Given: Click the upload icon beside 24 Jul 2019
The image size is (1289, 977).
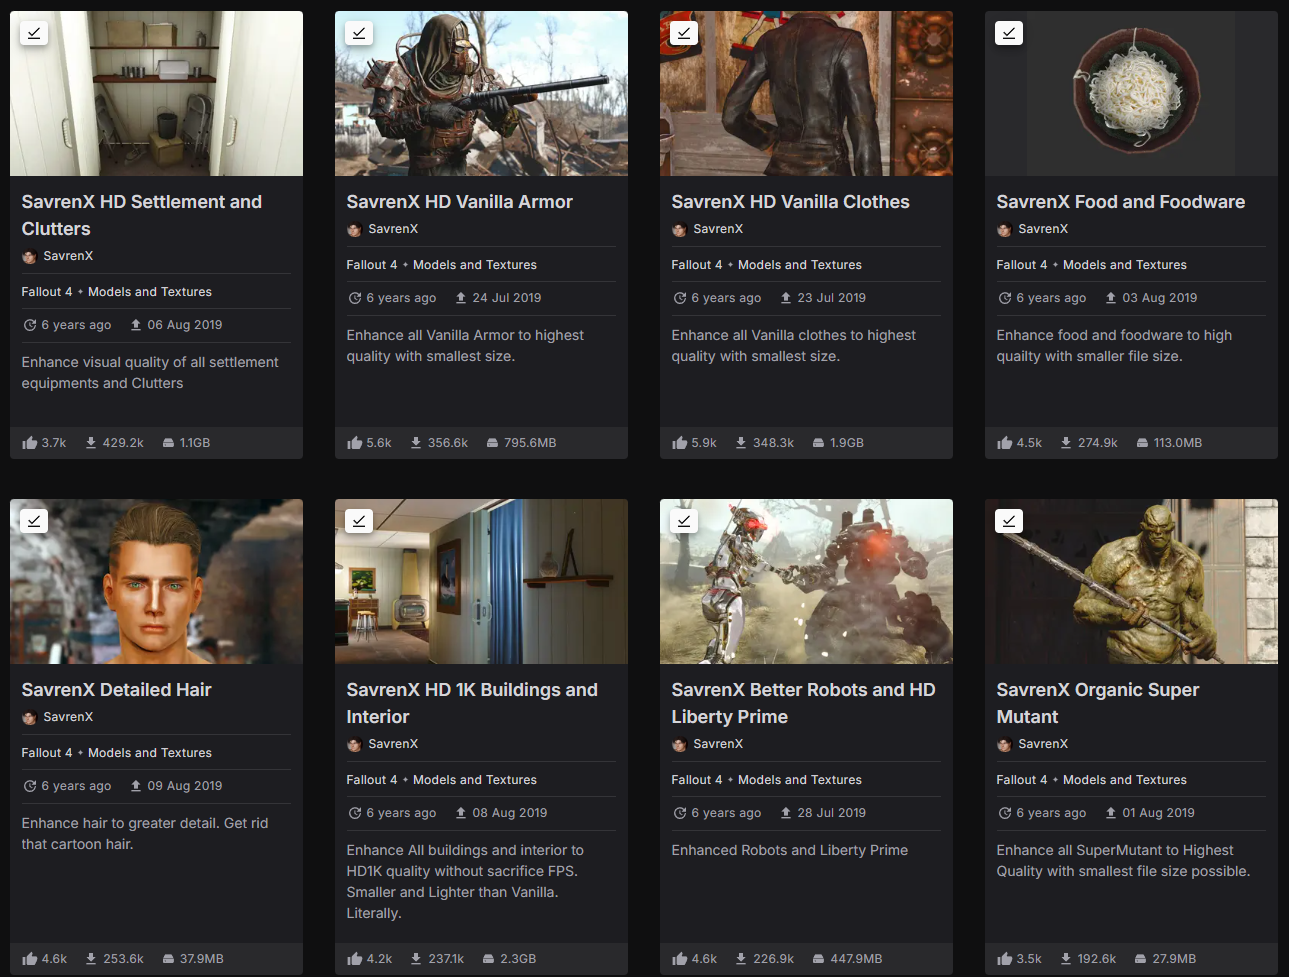Looking at the screenshot, I should [x=461, y=298].
